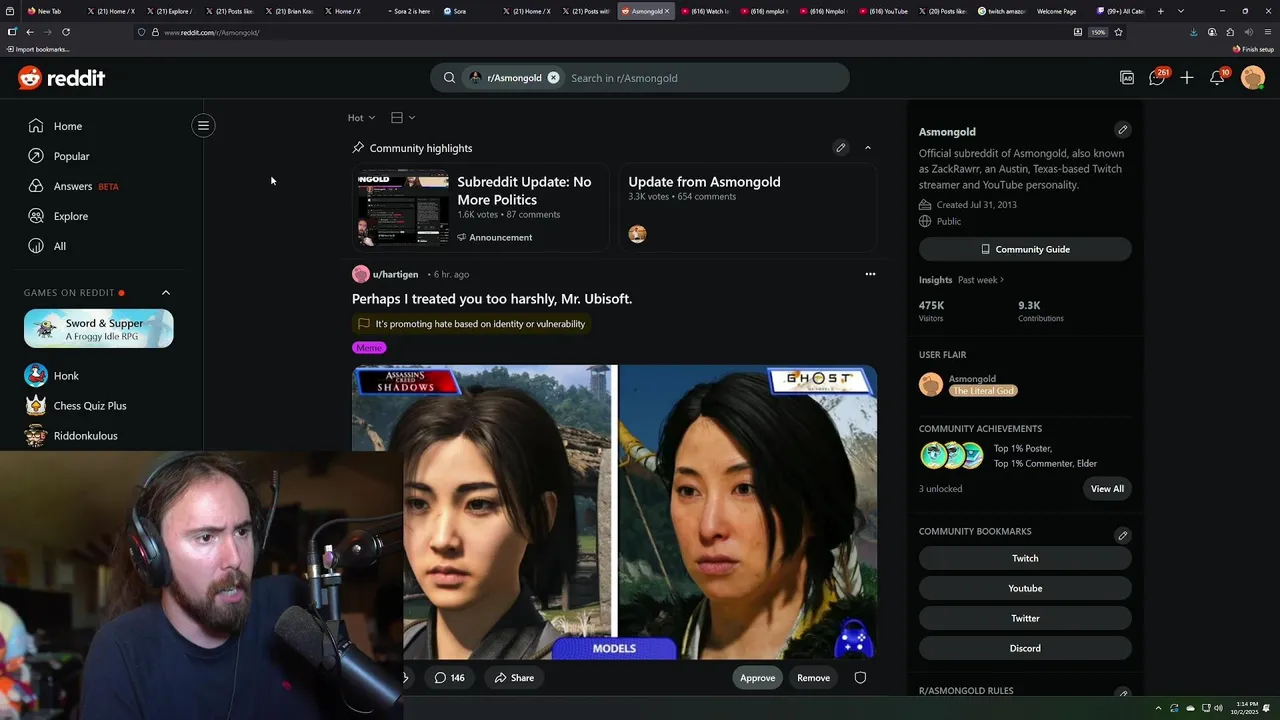Viewport: 1280px width, 720px height.
Task: Open Sword & Supper game banner
Action: tap(99, 328)
